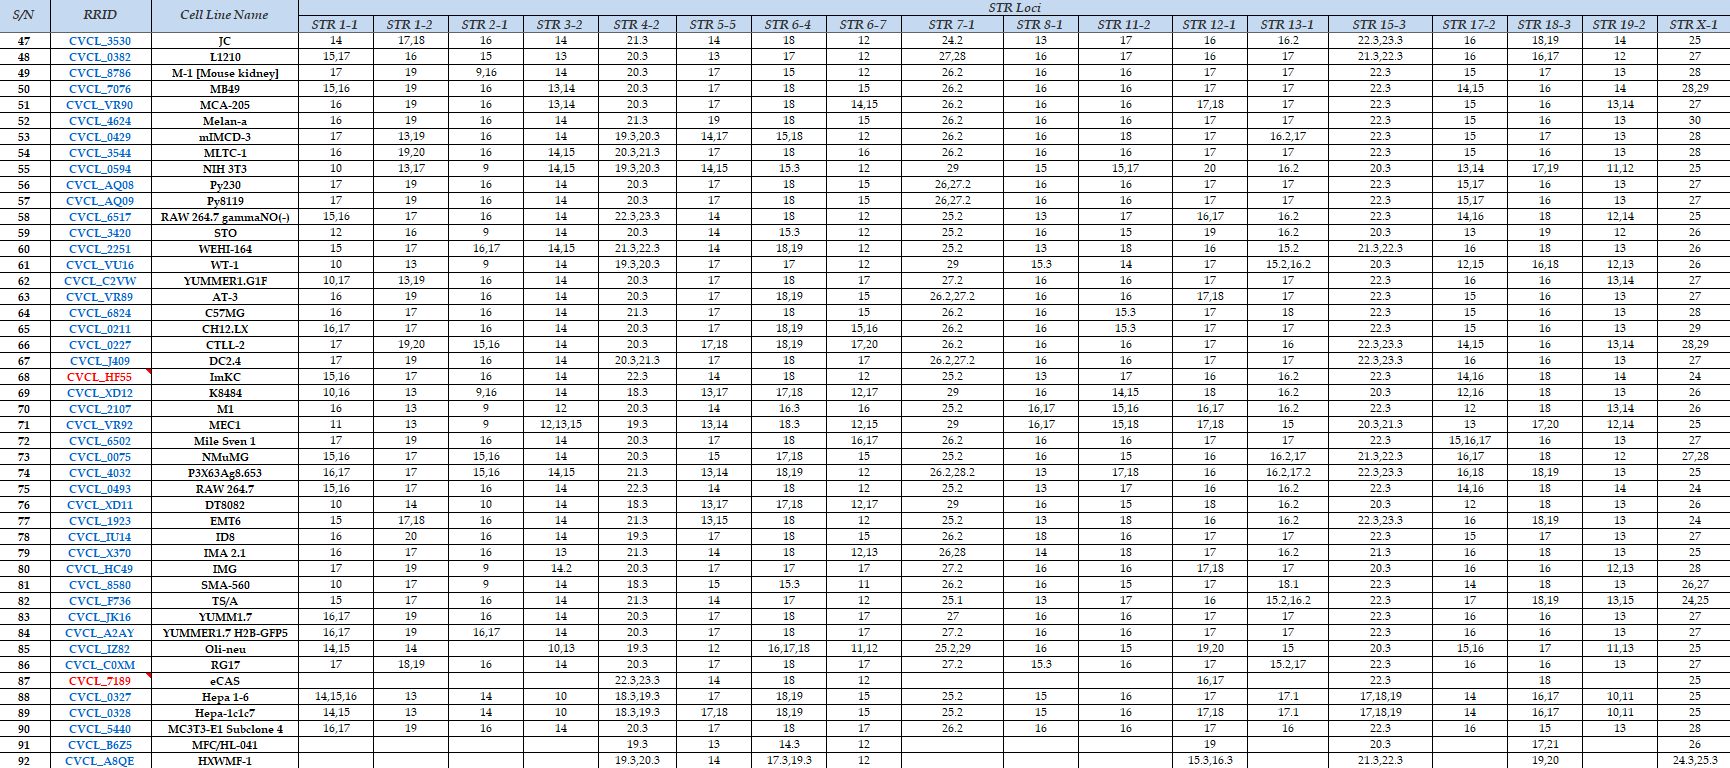
Task: Click the CVCL_IZ82 link
Action: pos(100,649)
